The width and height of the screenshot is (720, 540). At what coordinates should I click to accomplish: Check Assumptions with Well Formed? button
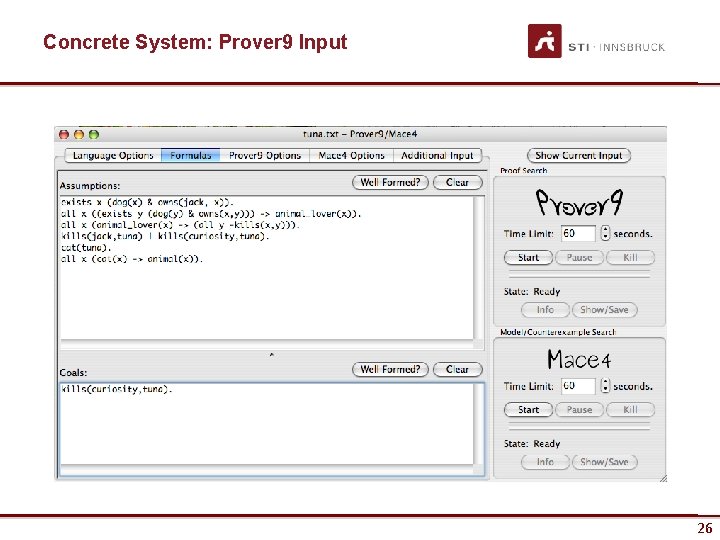pos(390,182)
